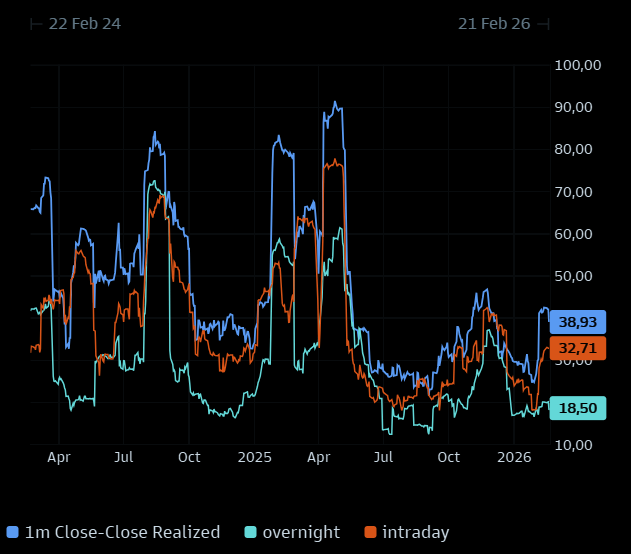The image size is (631, 554).
Task: Open the start date 22 Feb 24
Action: (x=85, y=24)
